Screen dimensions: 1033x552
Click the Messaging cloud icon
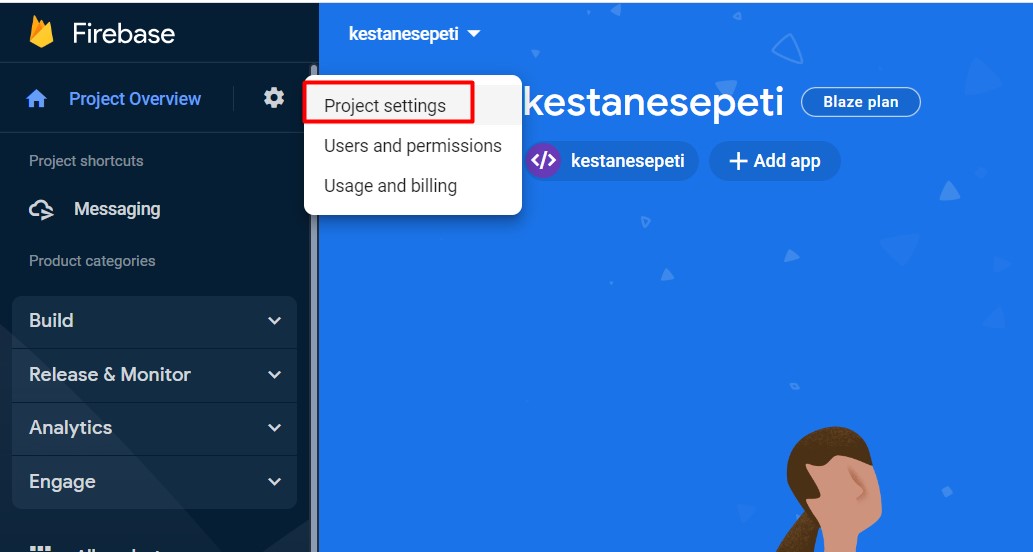(42, 210)
